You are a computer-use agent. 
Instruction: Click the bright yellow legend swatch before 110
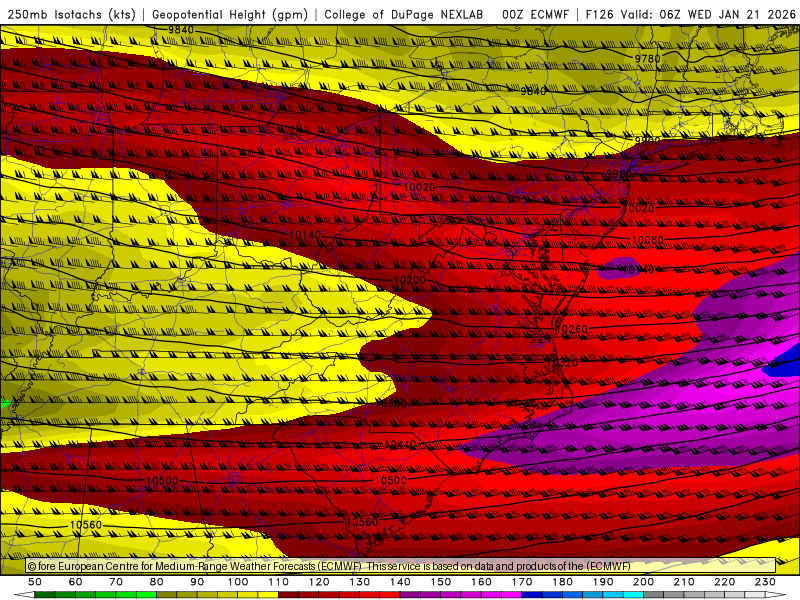(268, 594)
